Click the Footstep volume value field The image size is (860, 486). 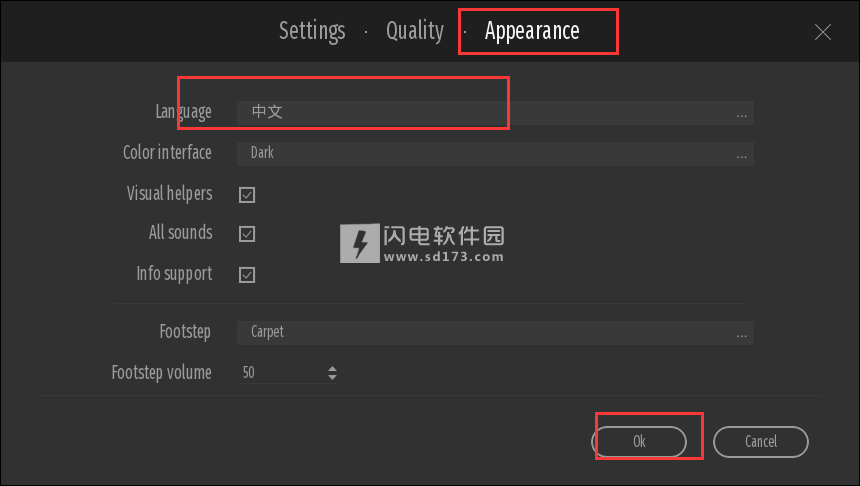(x=282, y=373)
